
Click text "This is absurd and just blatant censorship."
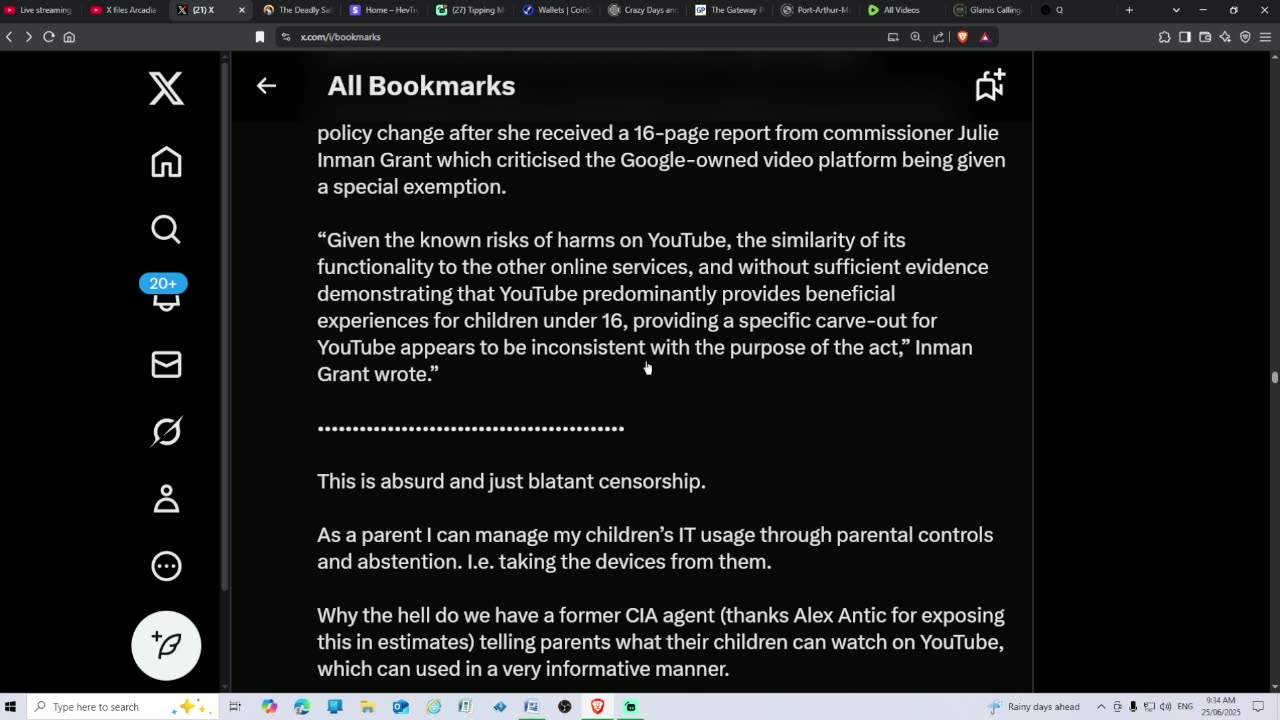(511, 481)
